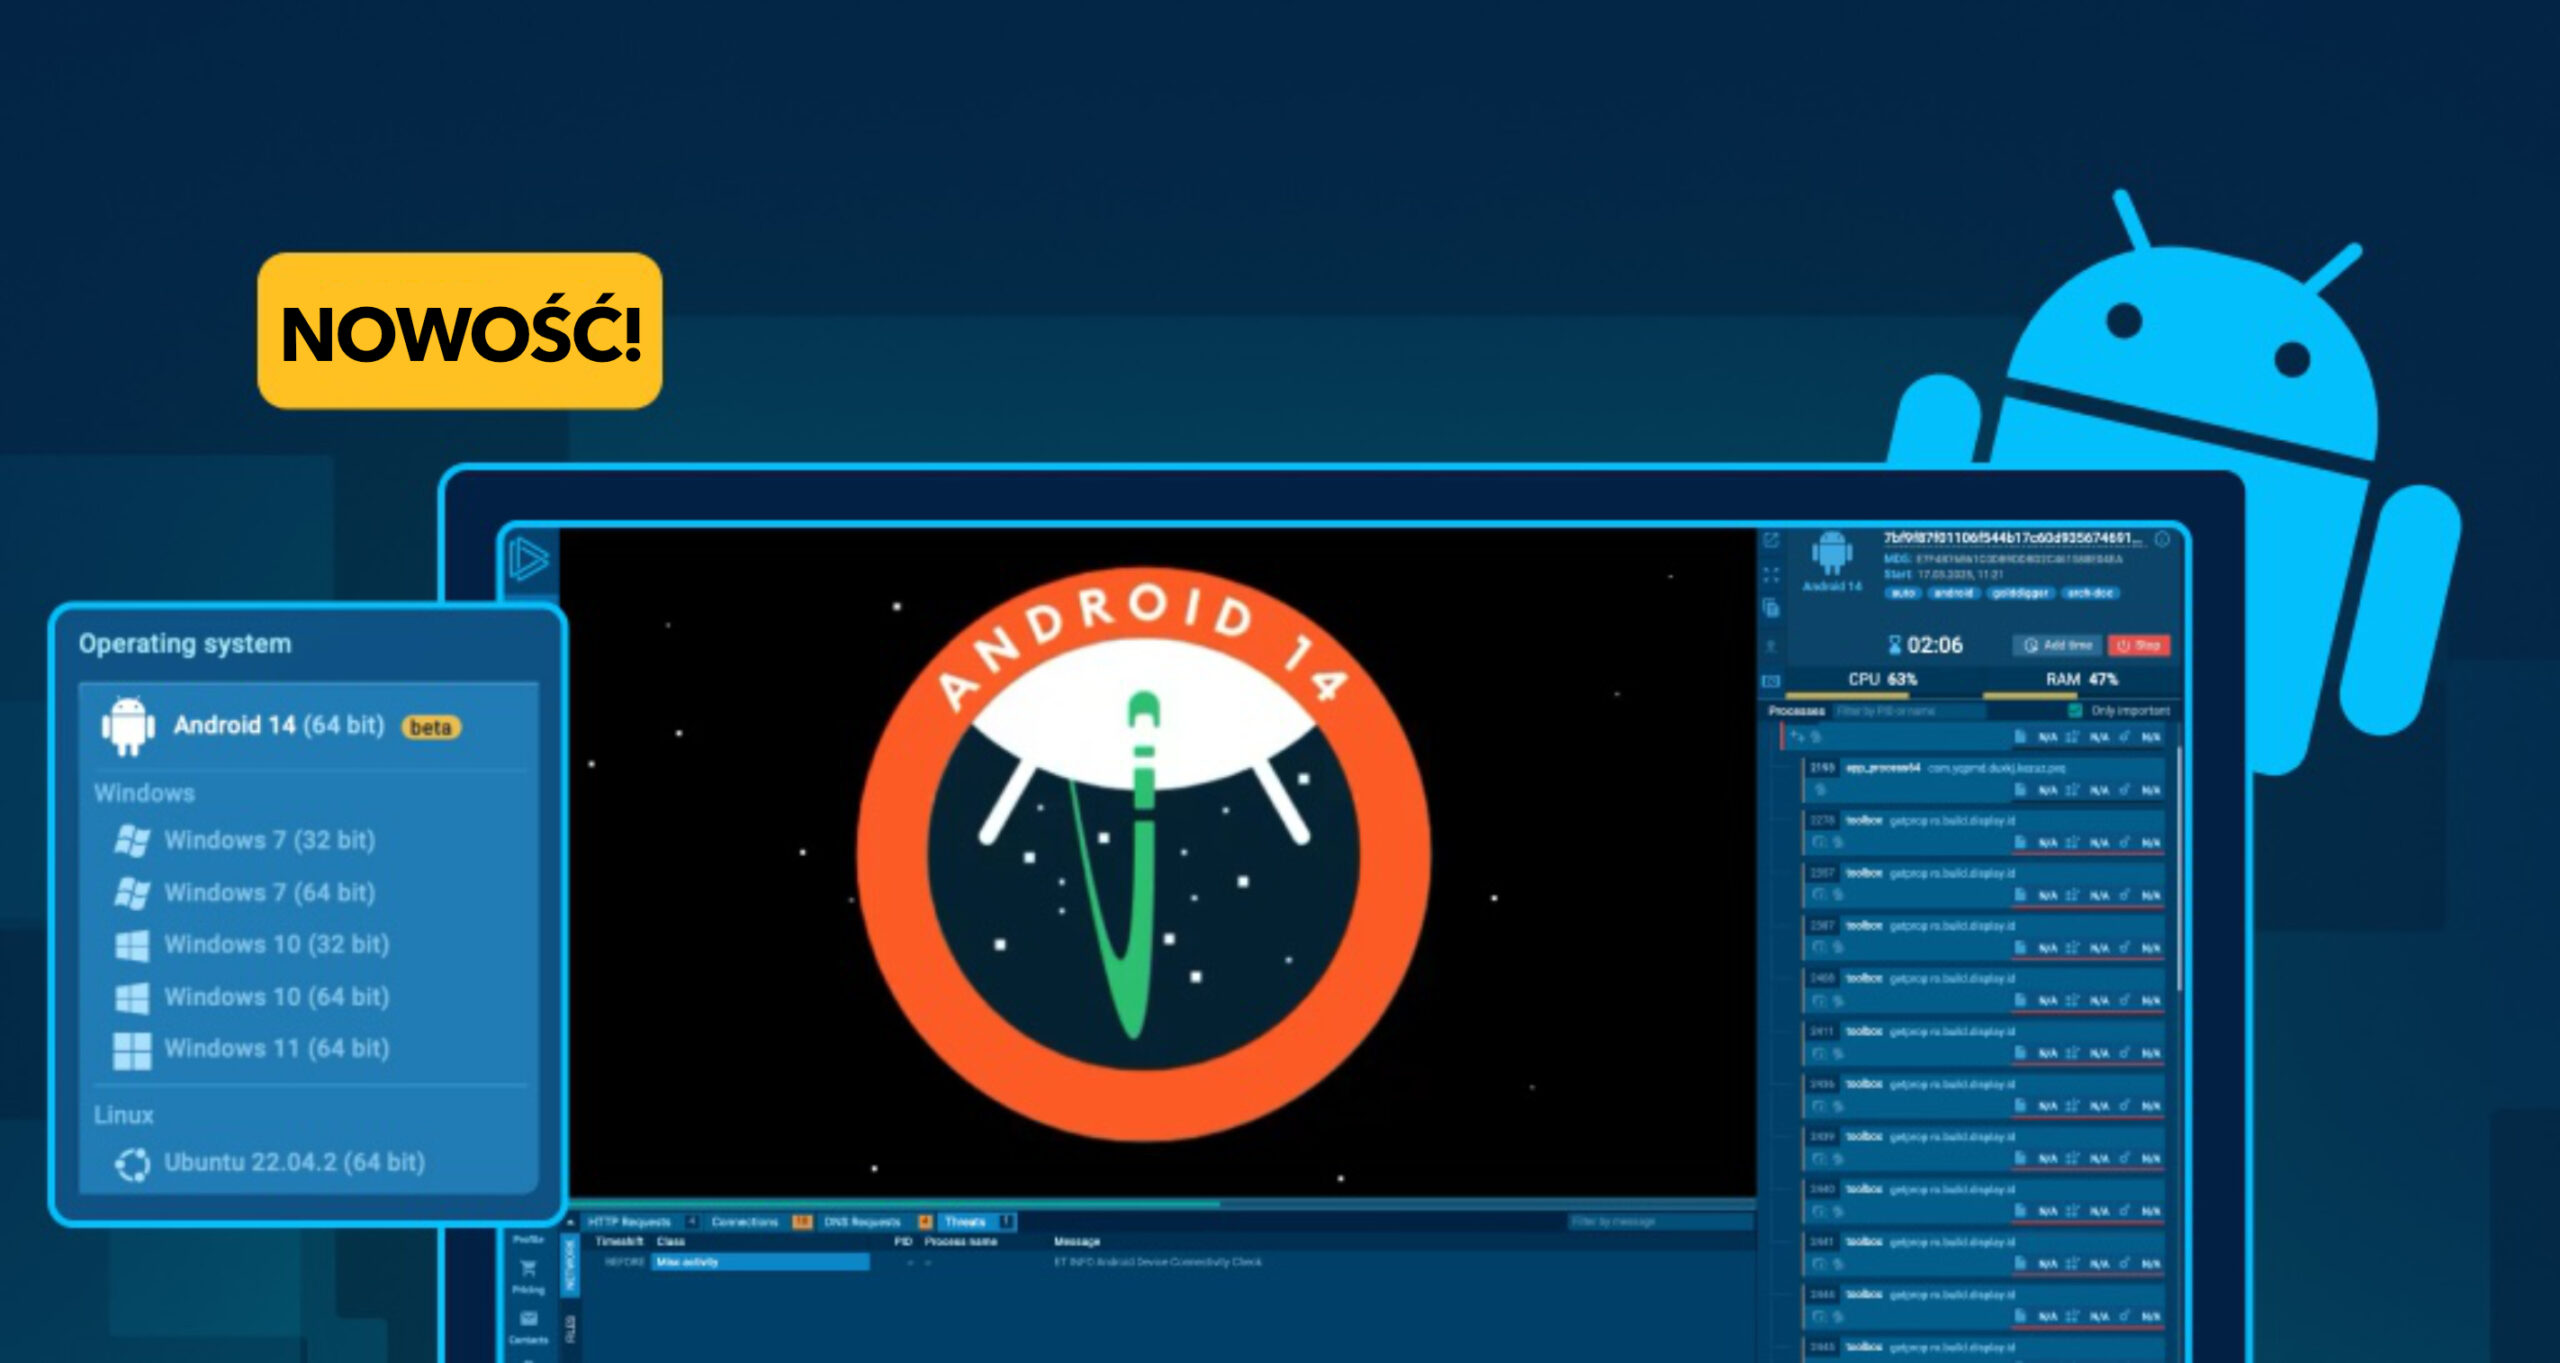Open the Threats tab
The width and height of the screenshot is (2560, 1363).
coord(977,1222)
